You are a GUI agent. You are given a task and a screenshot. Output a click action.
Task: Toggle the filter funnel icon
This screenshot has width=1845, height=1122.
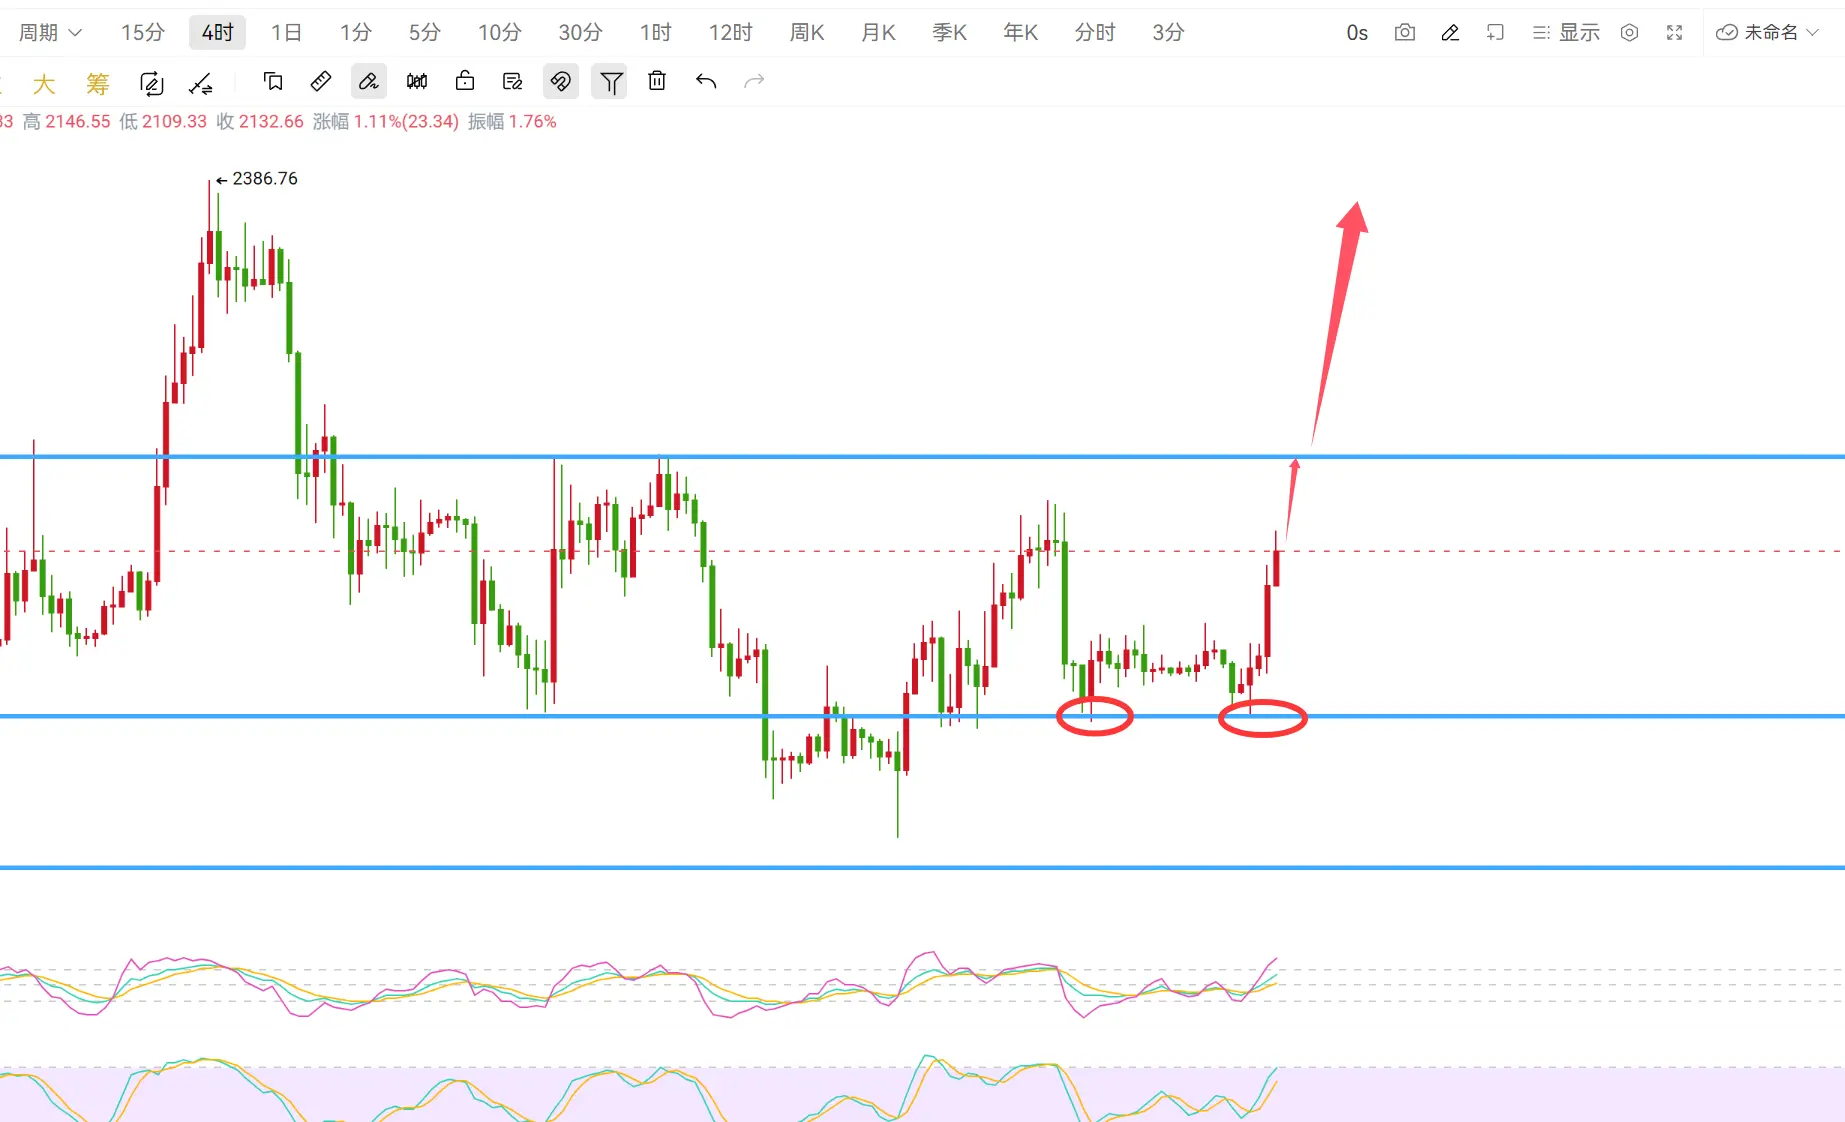click(x=609, y=81)
